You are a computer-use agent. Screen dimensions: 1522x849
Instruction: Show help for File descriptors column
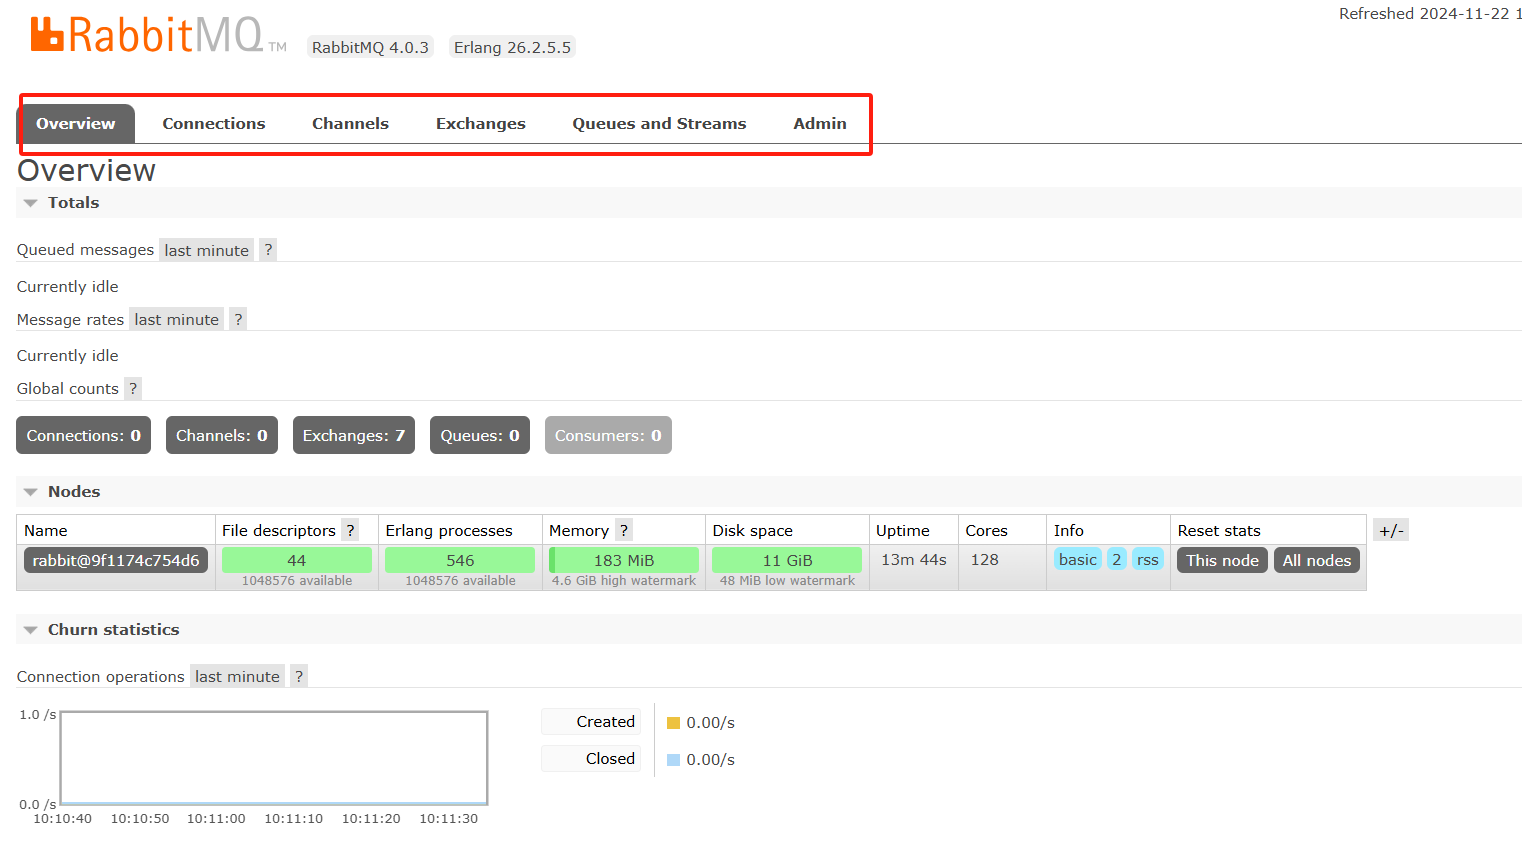(350, 530)
